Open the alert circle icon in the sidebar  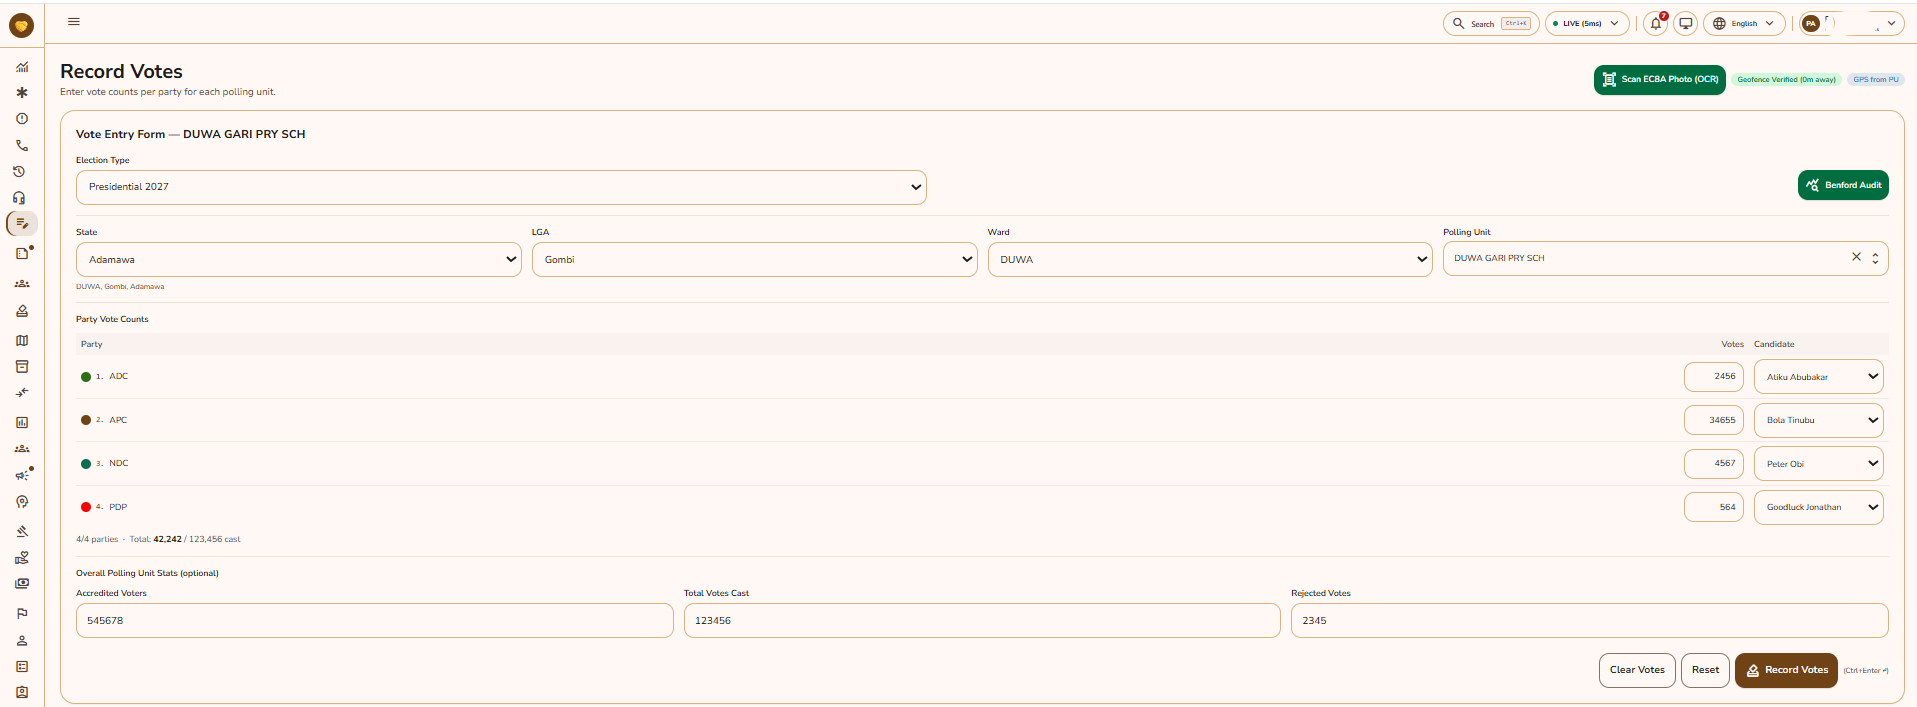click(x=22, y=119)
